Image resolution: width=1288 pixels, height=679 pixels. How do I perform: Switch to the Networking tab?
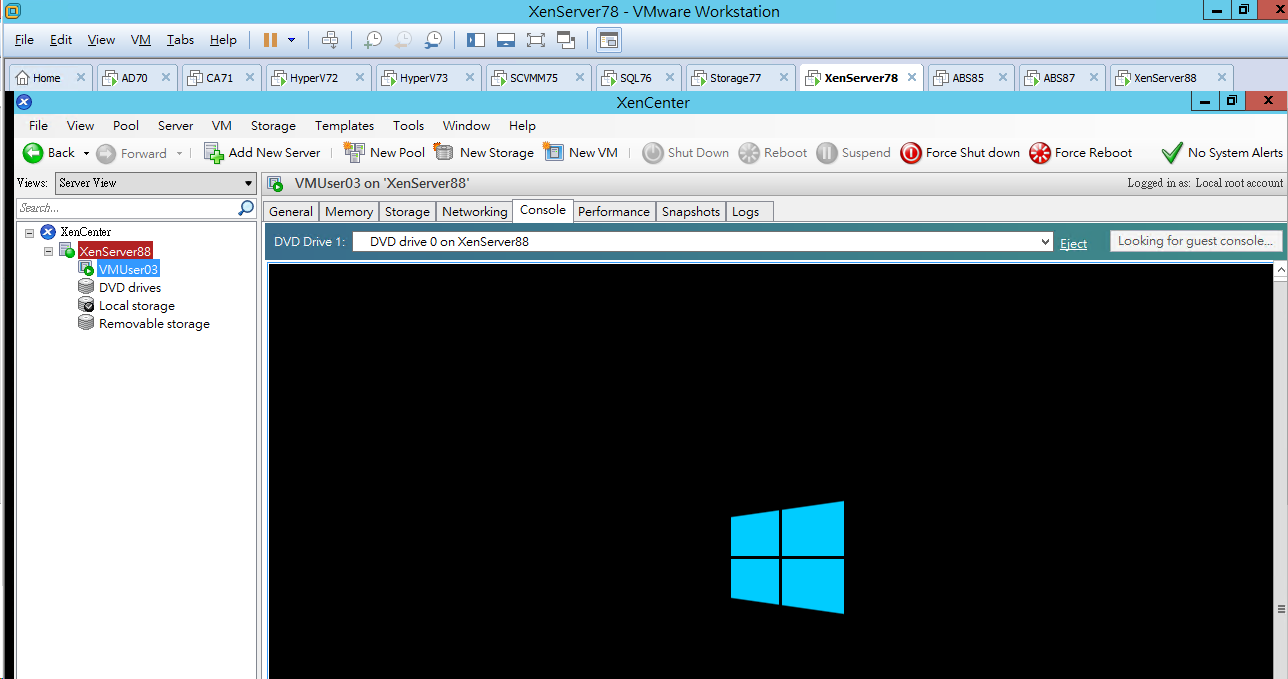475,212
